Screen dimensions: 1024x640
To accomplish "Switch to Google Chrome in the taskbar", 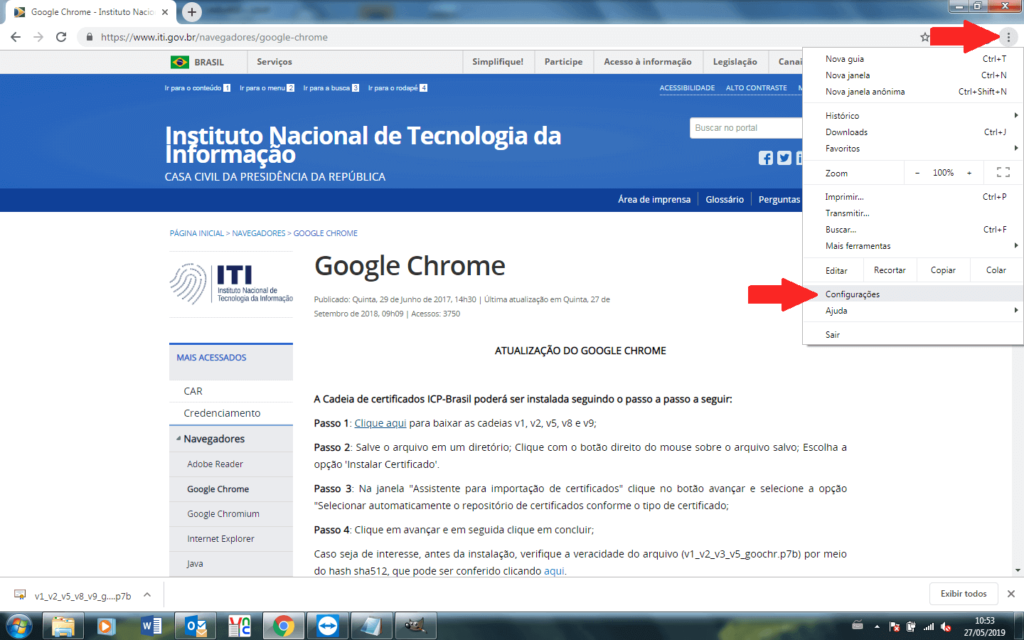I will [x=283, y=626].
